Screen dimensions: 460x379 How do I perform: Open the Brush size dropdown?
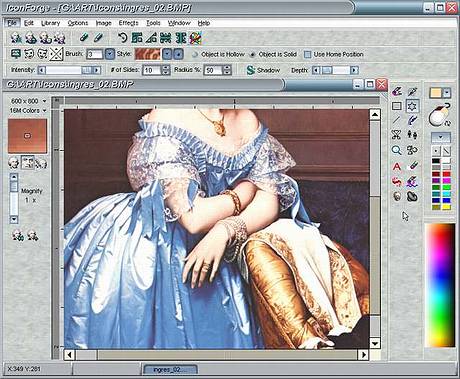pos(109,54)
